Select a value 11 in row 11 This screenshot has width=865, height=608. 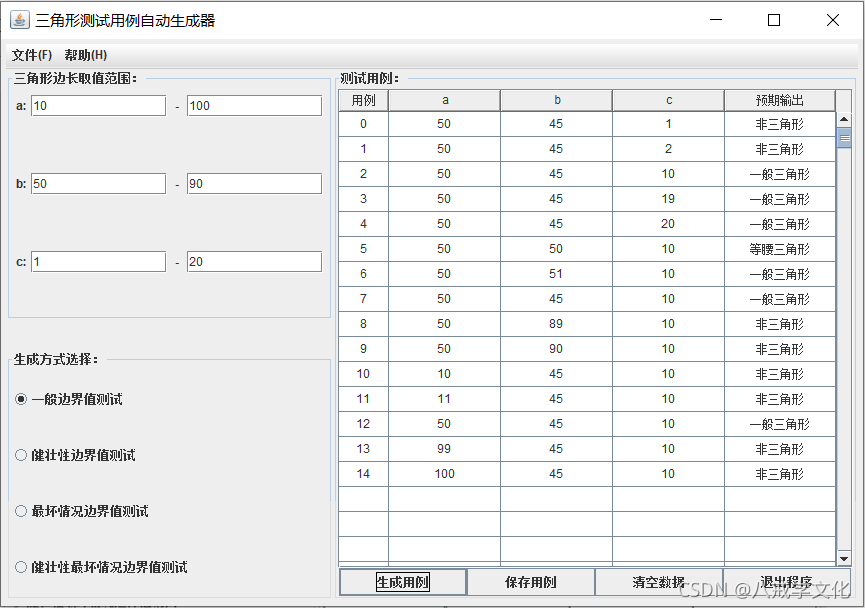[445, 399]
